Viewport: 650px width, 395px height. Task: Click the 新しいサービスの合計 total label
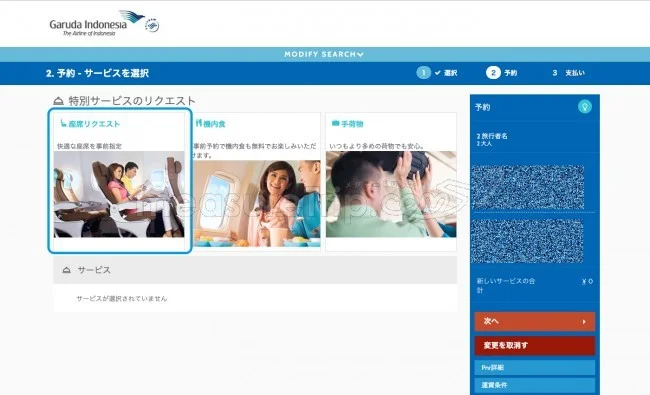505,285
